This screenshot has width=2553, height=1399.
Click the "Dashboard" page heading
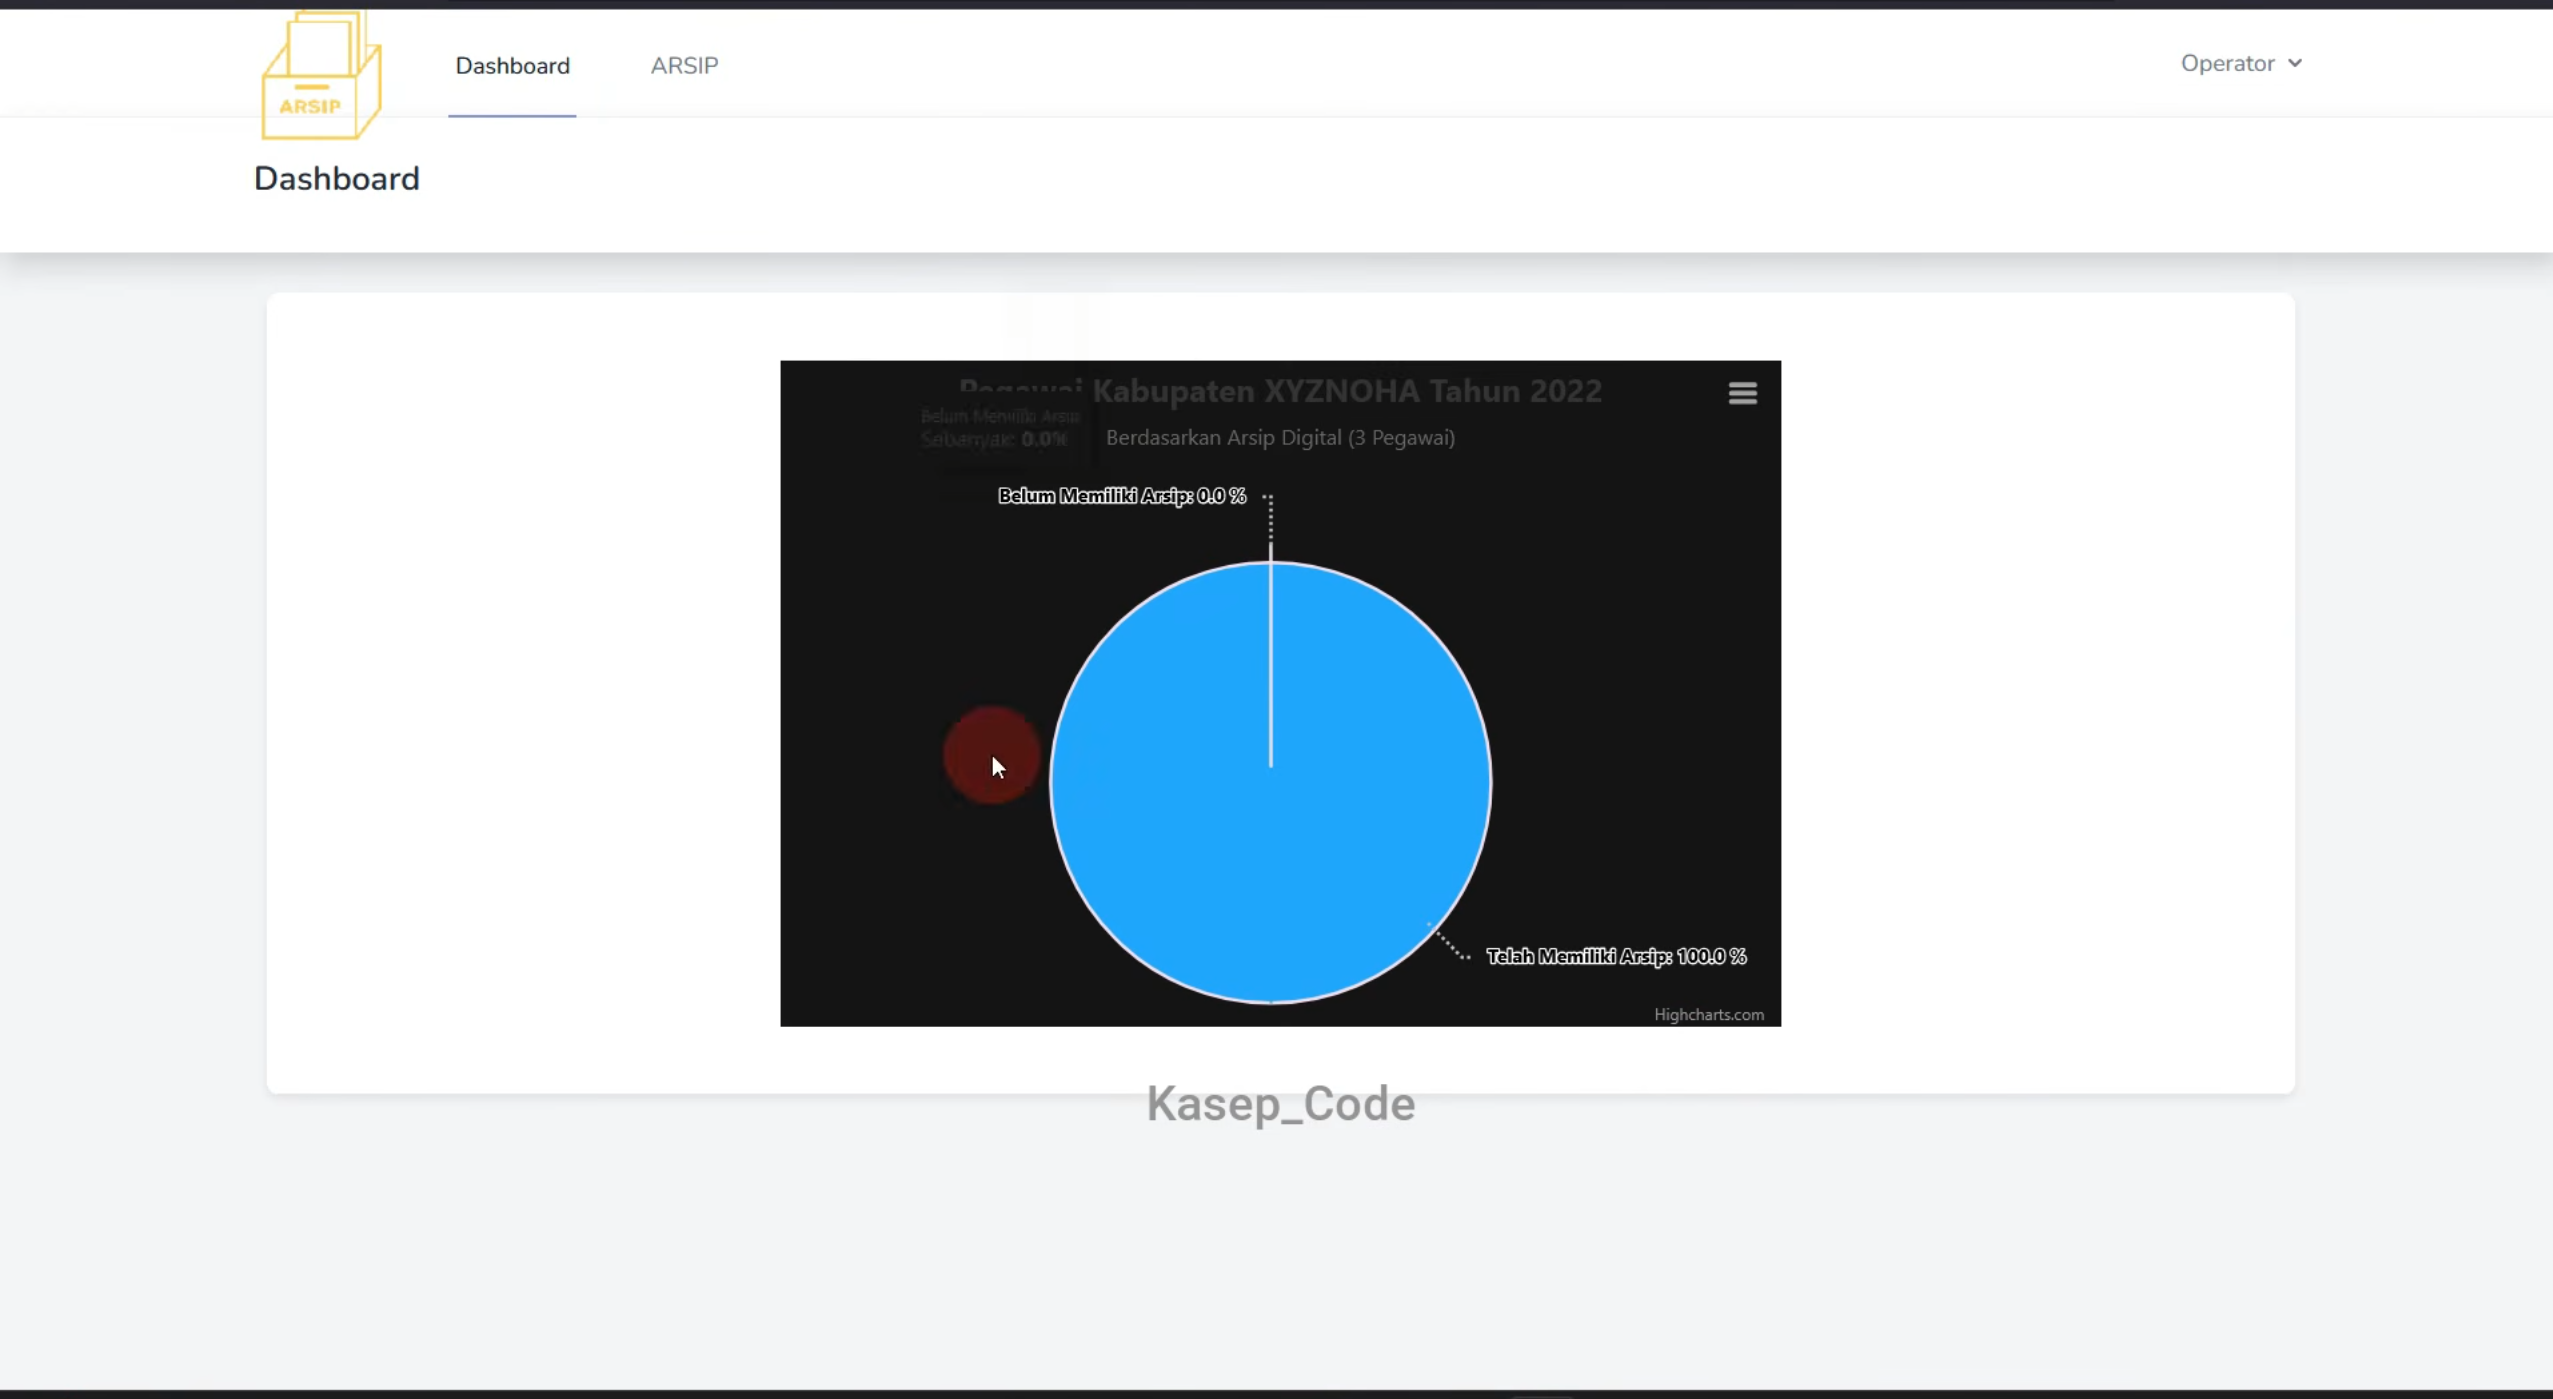coord(336,178)
